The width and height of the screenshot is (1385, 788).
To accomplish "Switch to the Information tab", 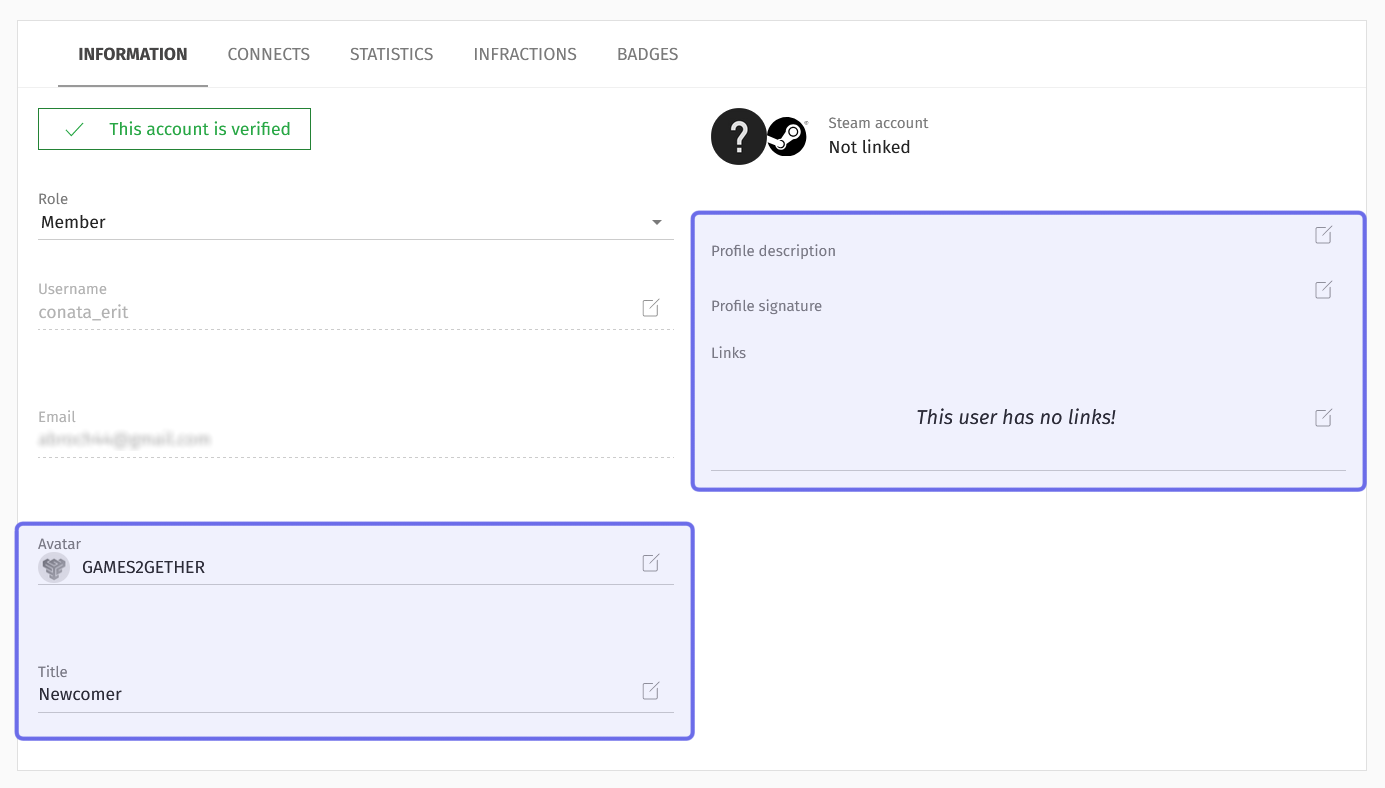I will tap(133, 55).
